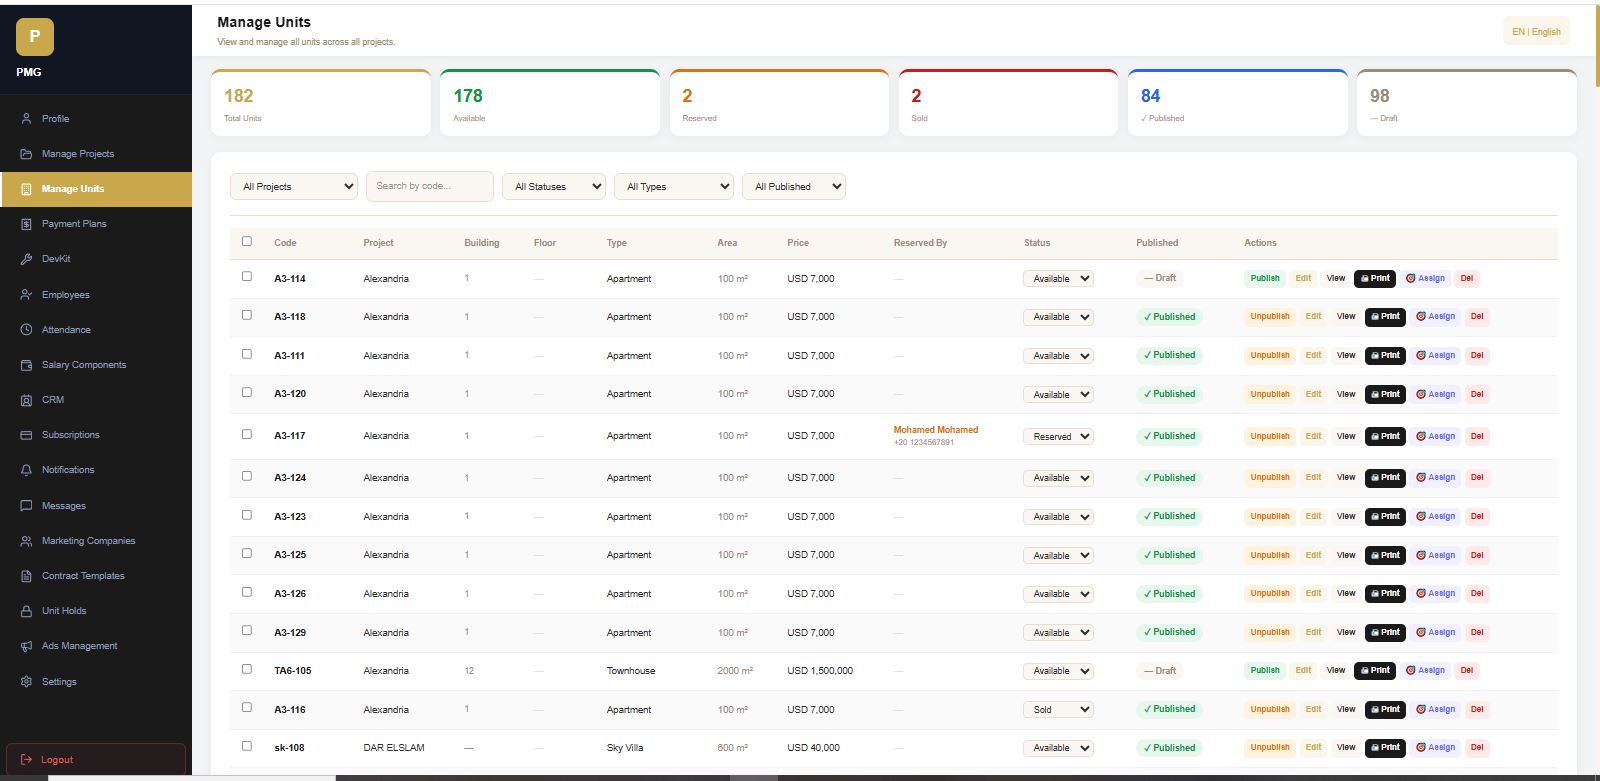Click the Notifications bell icon
The image size is (1600, 781).
coord(26,470)
